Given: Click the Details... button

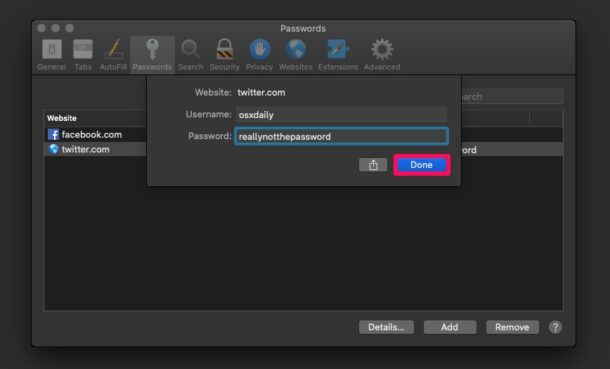Looking at the screenshot, I should click(386, 327).
